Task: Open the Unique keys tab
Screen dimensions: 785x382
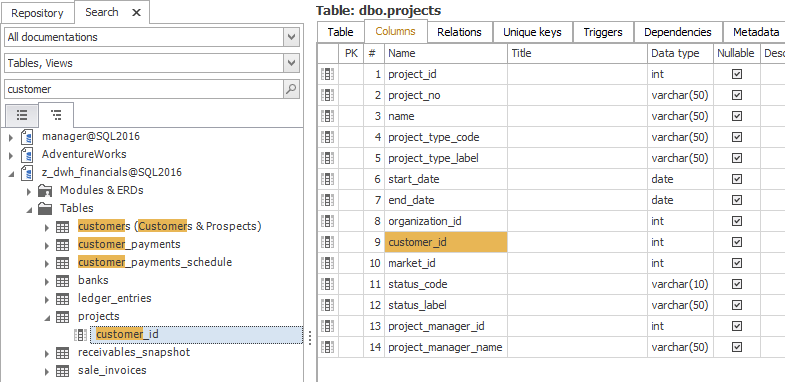Action: (532, 32)
